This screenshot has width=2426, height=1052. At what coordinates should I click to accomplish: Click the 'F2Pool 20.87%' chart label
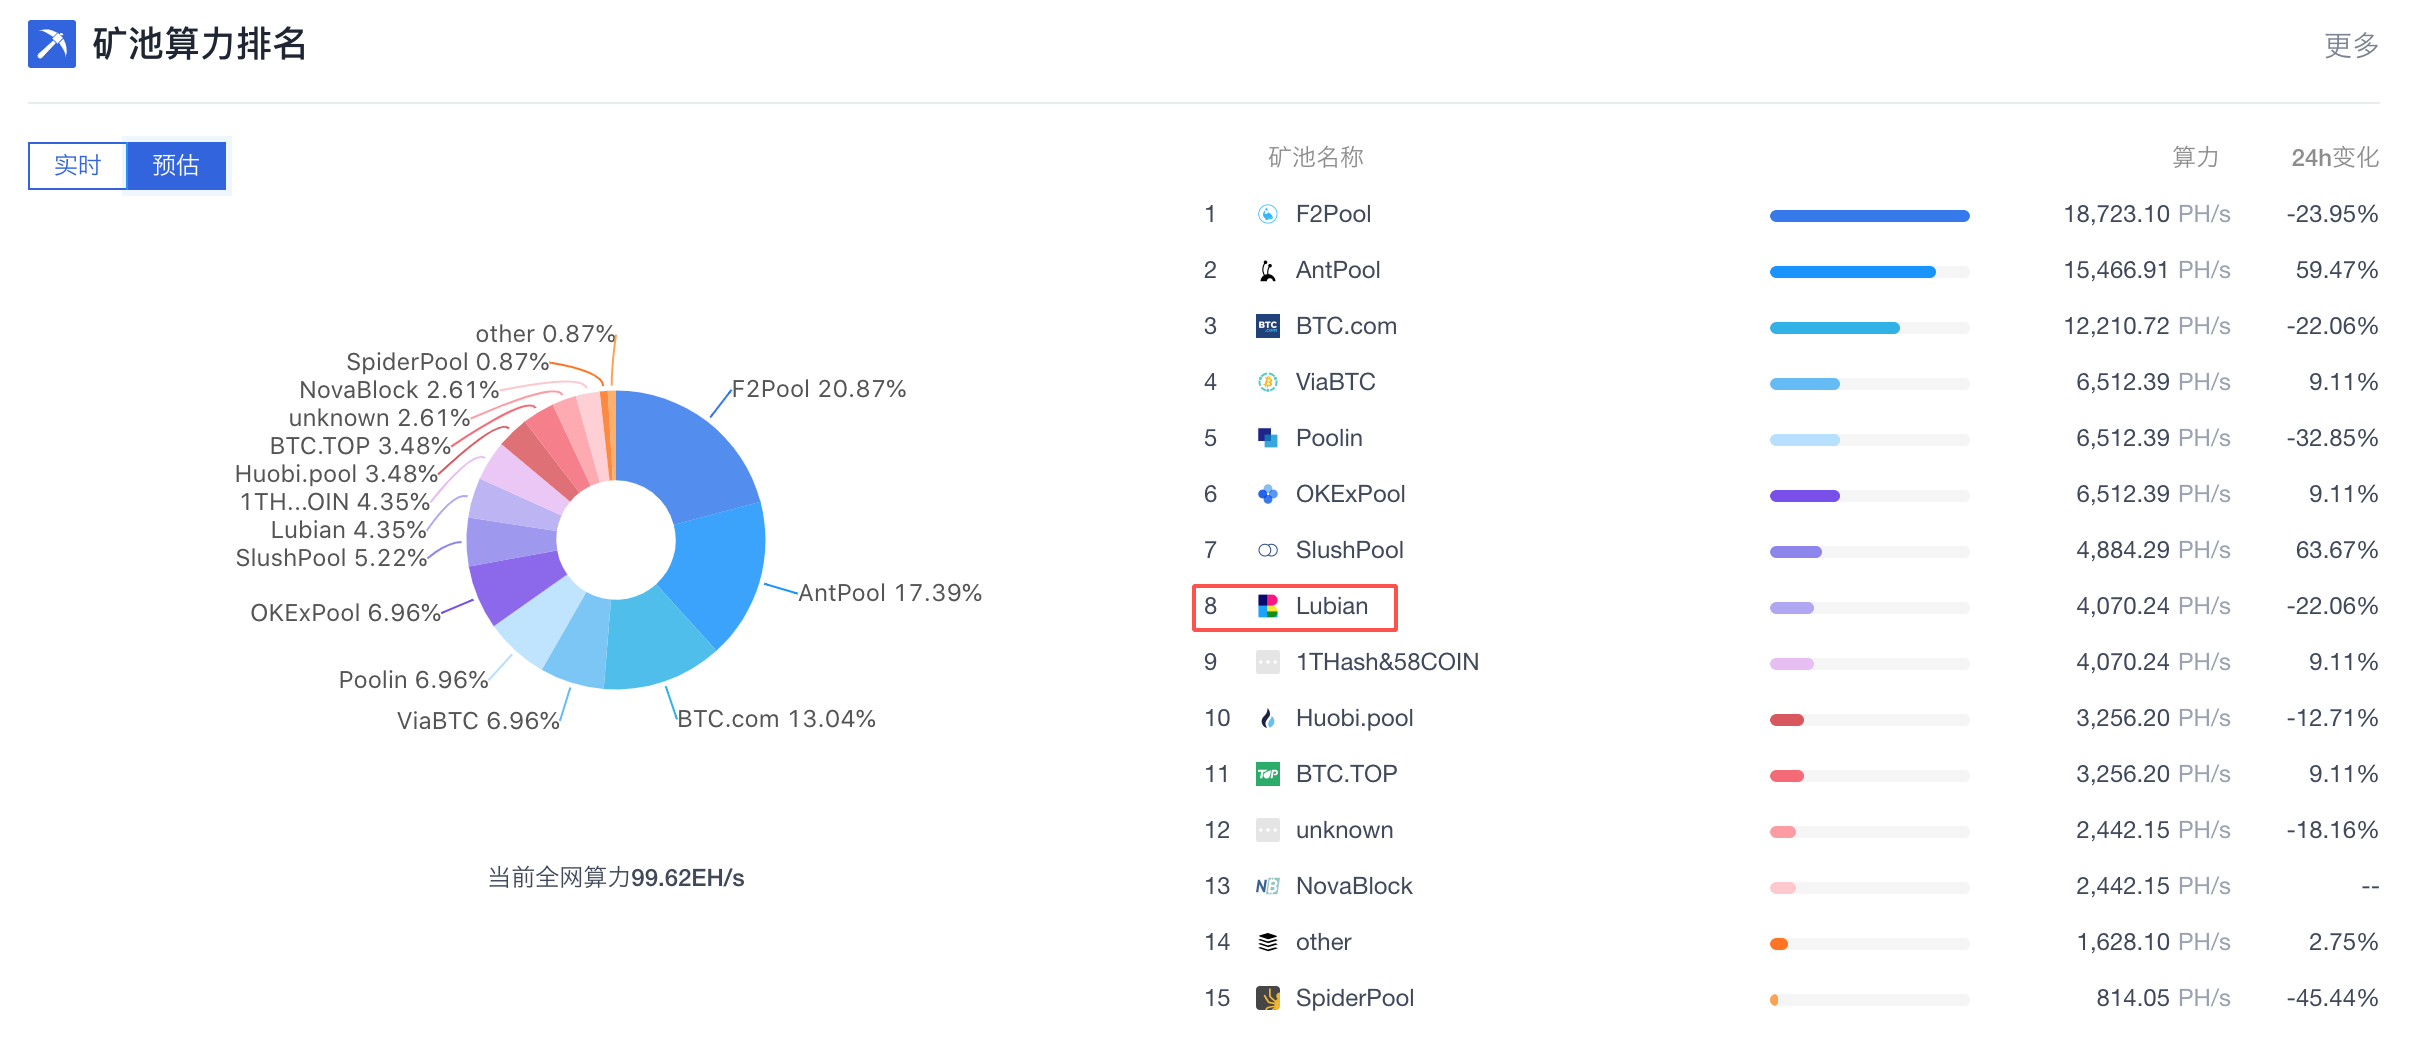(x=819, y=389)
